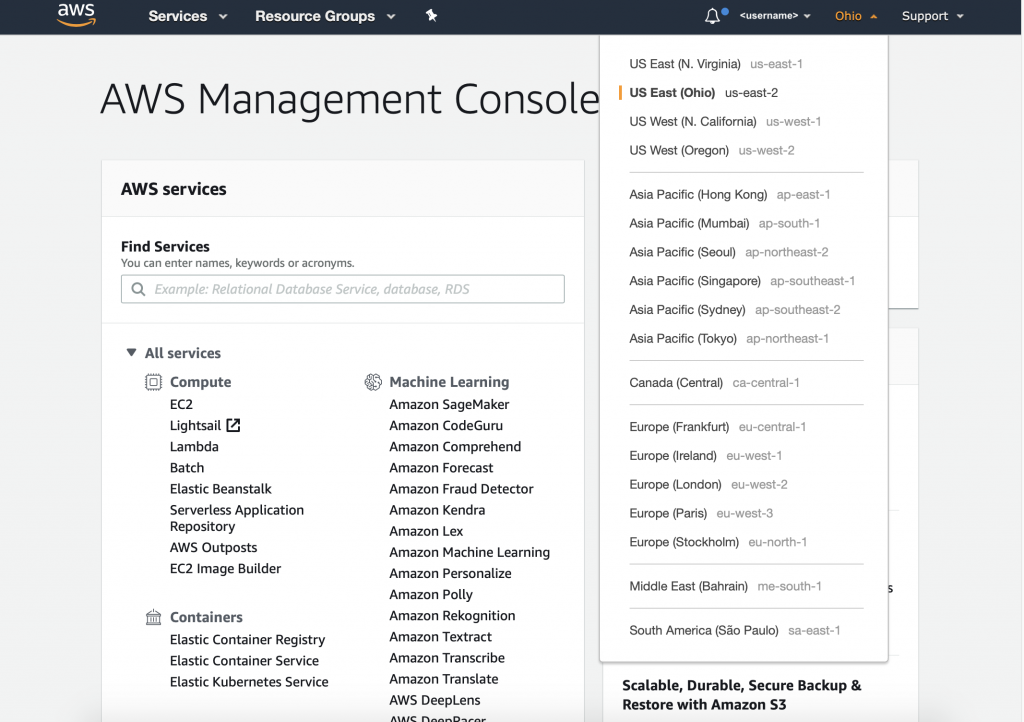Click the Machine Learning category icon
Screen dimensions: 1024x722
(x=373, y=382)
